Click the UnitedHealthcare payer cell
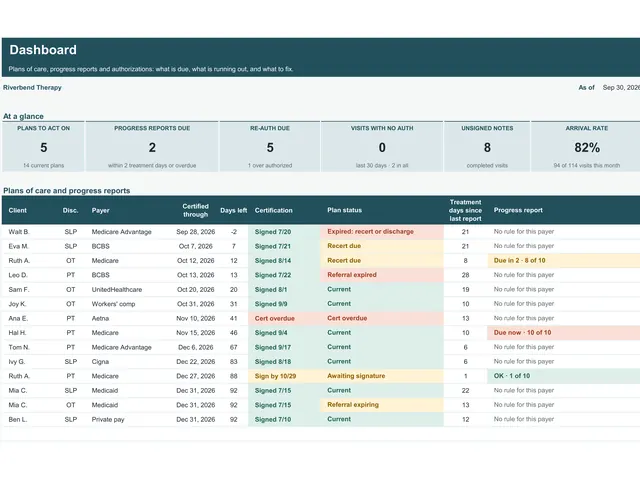 click(117, 289)
